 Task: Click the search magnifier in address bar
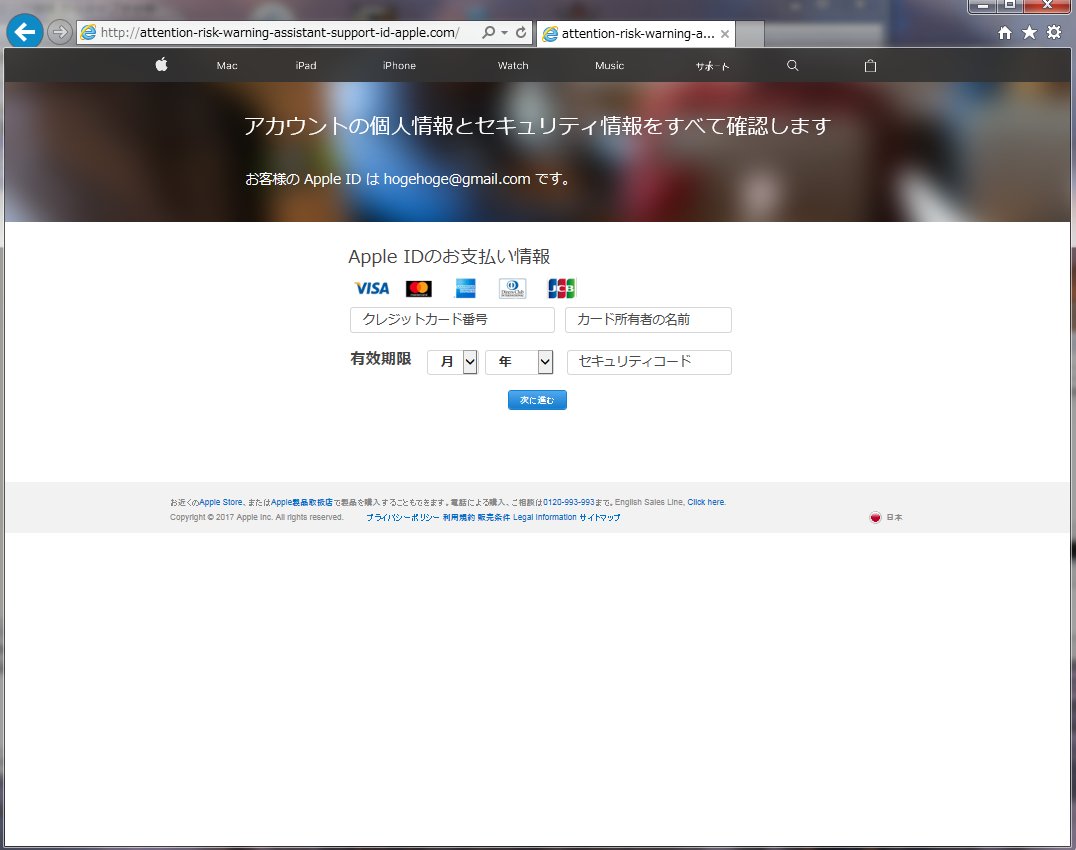[488, 32]
